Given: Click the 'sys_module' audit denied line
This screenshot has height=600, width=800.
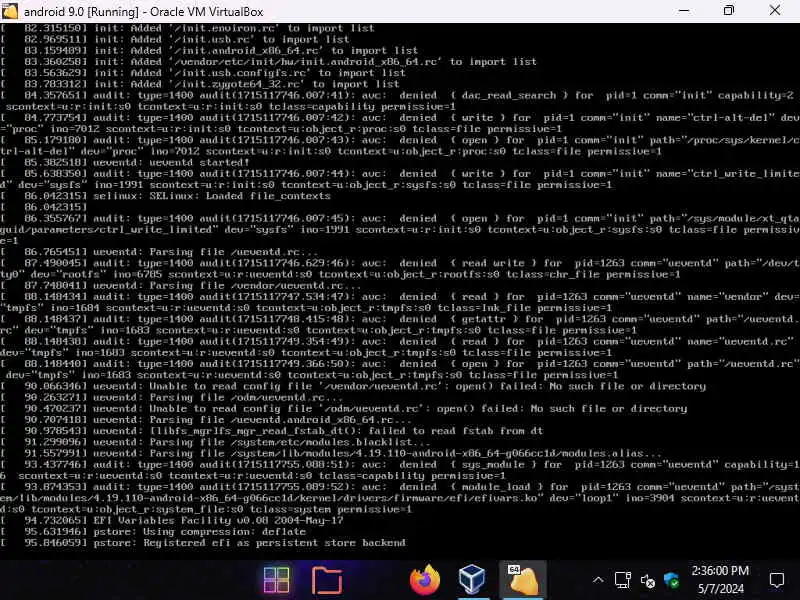Looking at the screenshot, I should tap(400, 470).
